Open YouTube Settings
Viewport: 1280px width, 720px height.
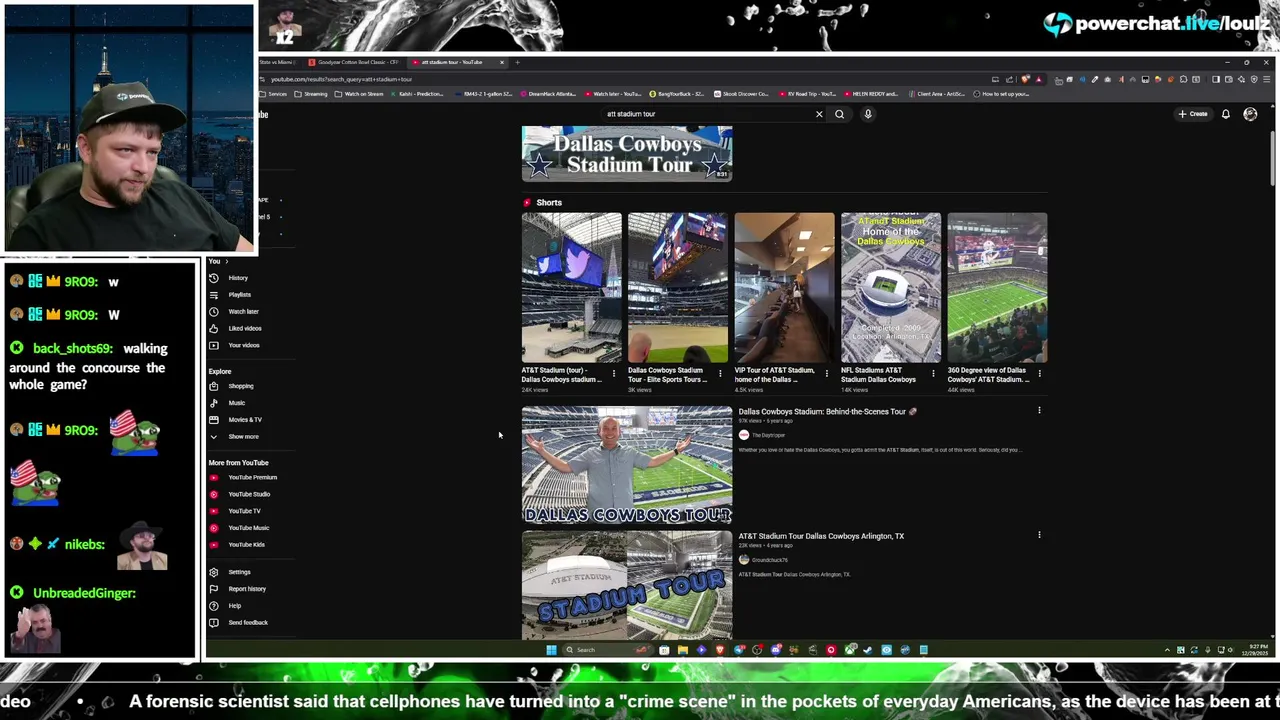click(x=230, y=572)
